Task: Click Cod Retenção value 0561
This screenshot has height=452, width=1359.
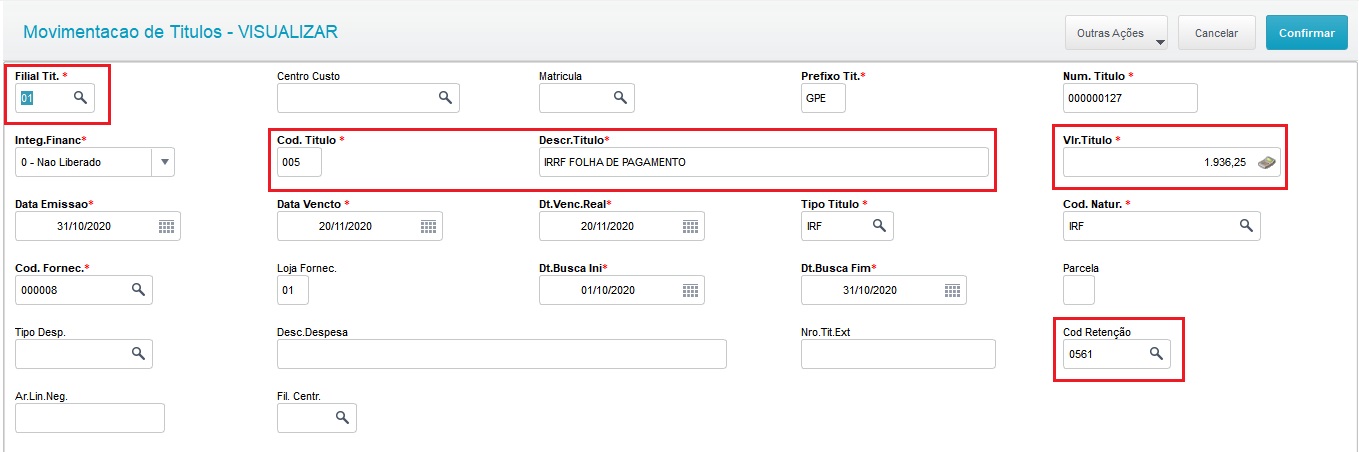Action: tap(1081, 355)
